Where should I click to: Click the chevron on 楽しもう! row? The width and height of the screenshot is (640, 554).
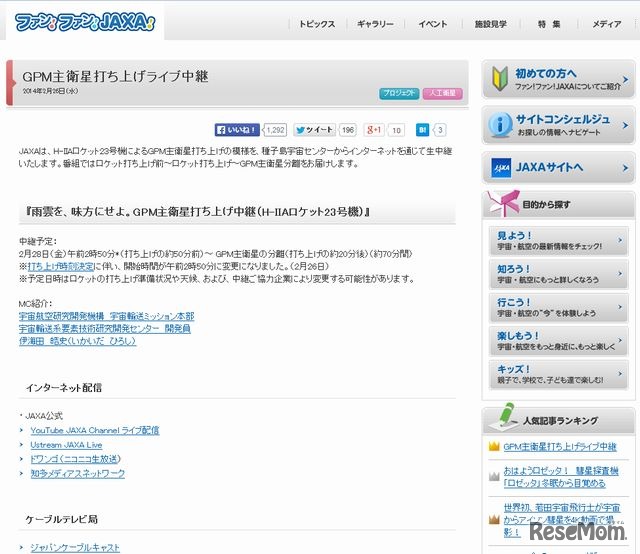(x=620, y=340)
